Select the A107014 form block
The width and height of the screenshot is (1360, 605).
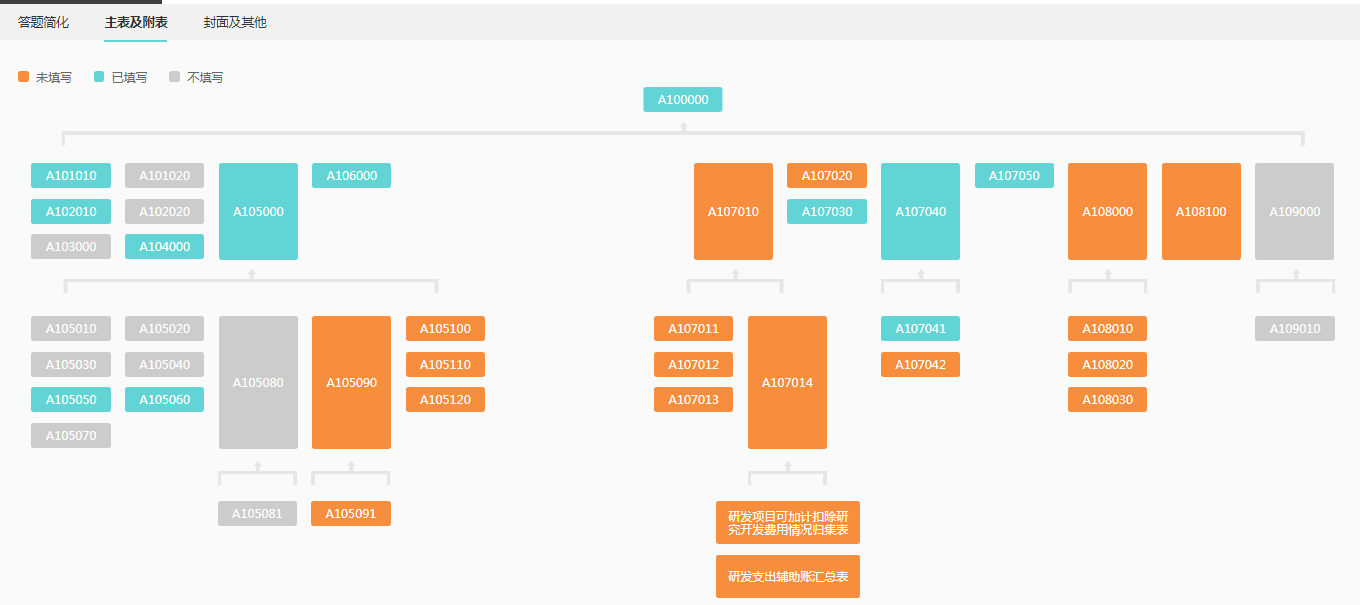(787, 382)
